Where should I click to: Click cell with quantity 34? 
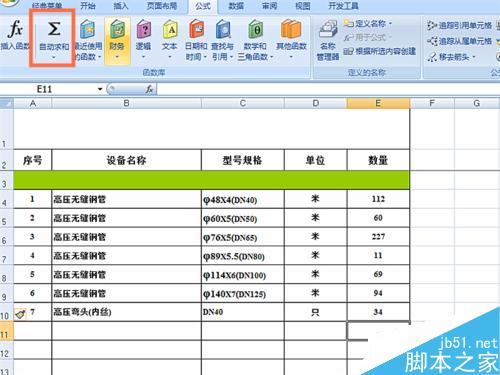[378, 312]
